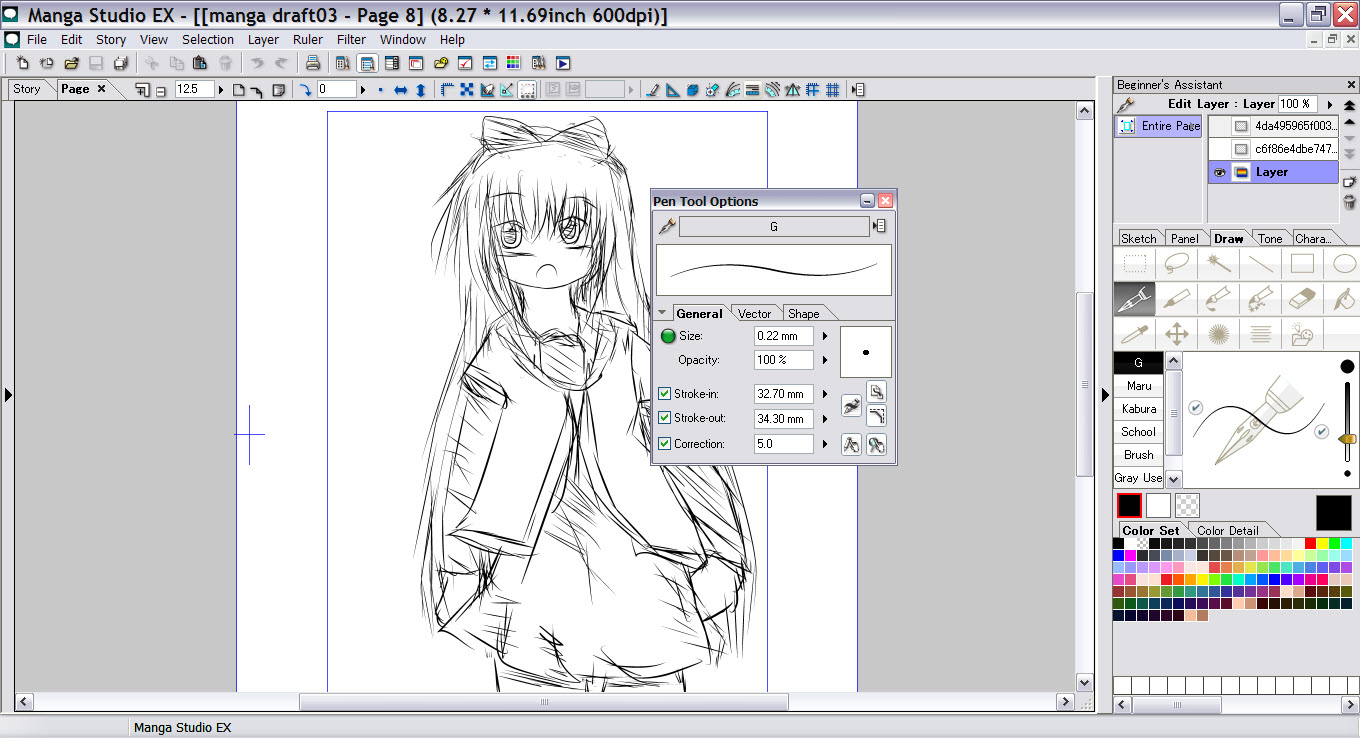Viewport: 1360px width, 738px height.
Task: Delete the layer with trash icon
Action: point(1348,202)
